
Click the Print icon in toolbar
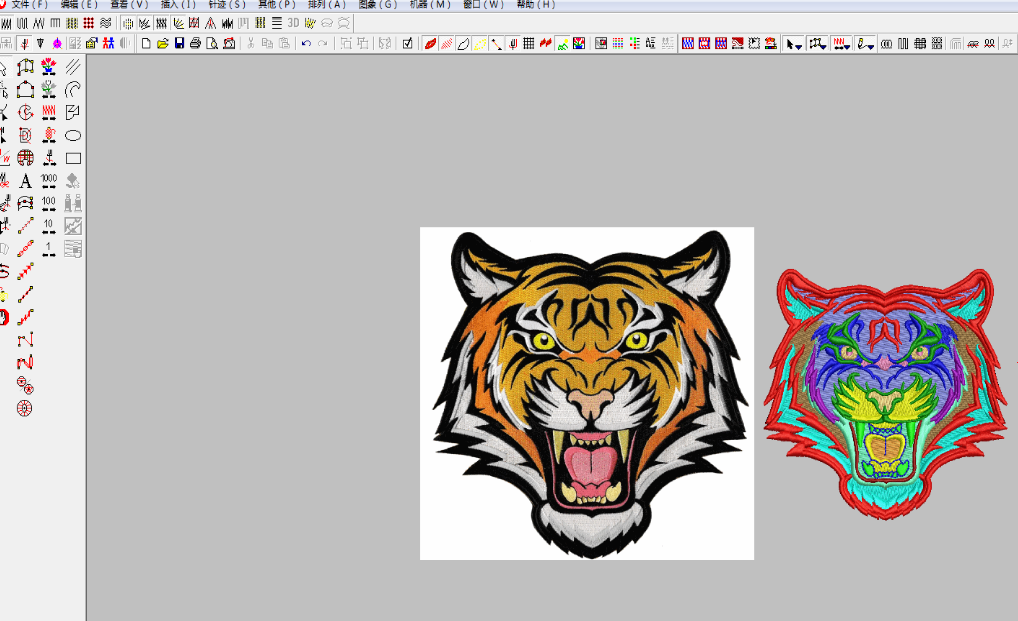pos(196,43)
